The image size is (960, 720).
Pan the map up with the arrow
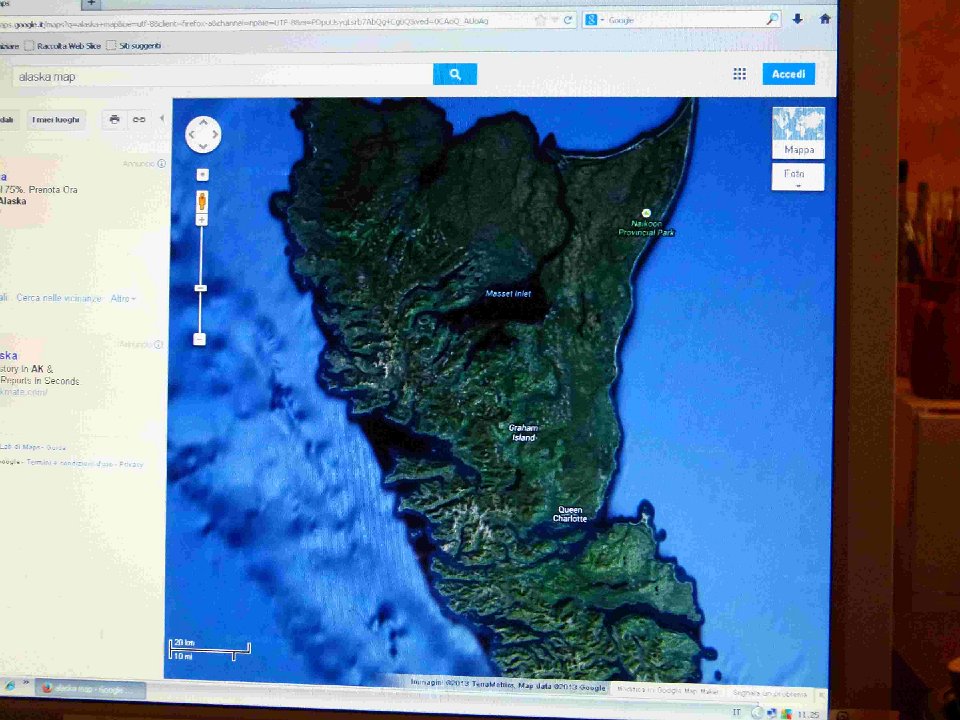(x=203, y=122)
